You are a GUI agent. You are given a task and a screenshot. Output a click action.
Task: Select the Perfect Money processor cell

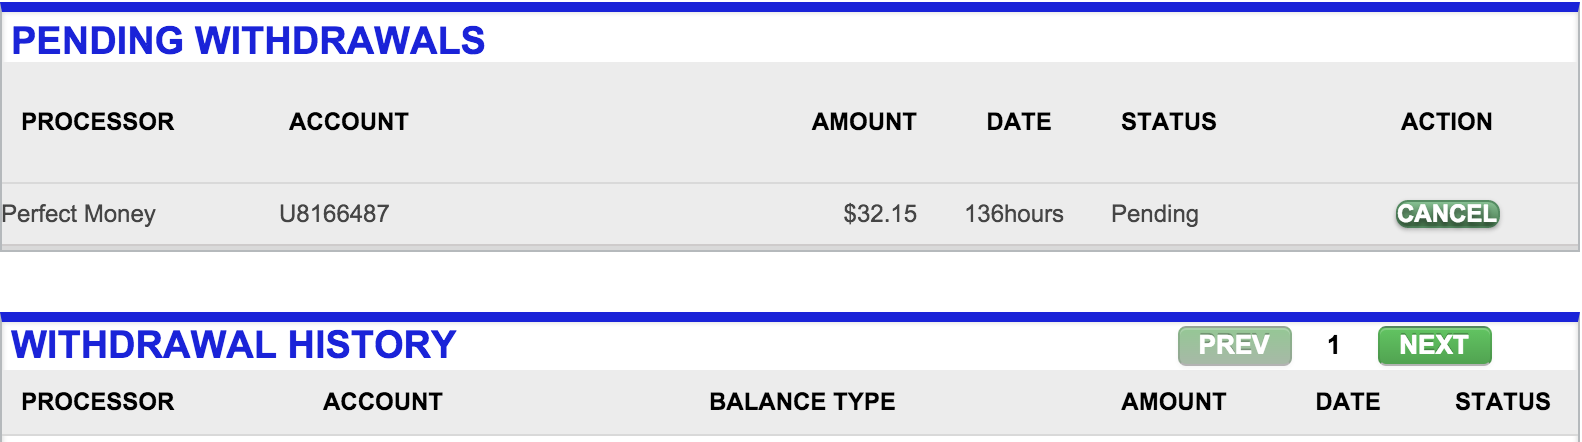point(79,214)
